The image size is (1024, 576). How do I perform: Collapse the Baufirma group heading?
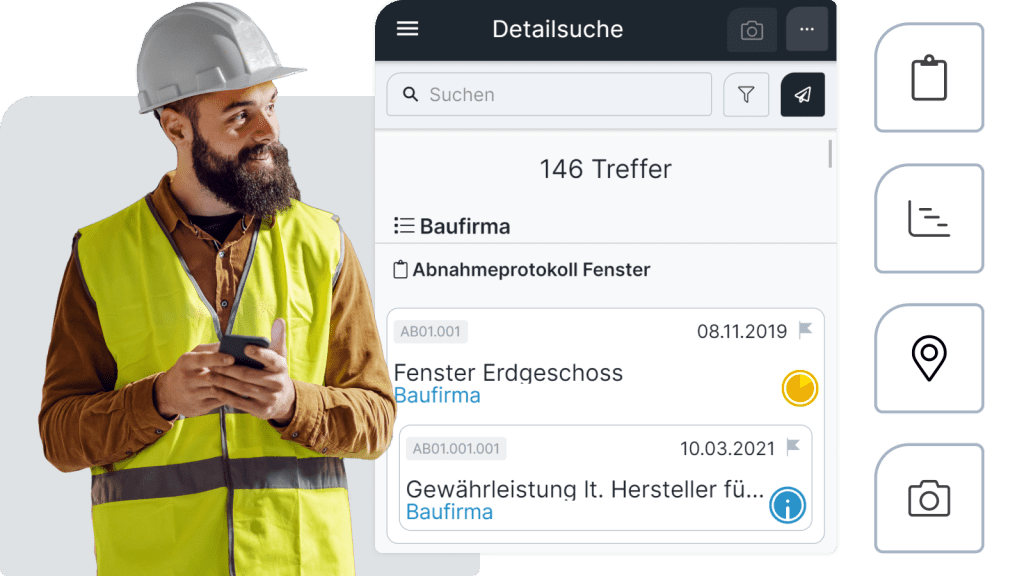pos(452,226)
